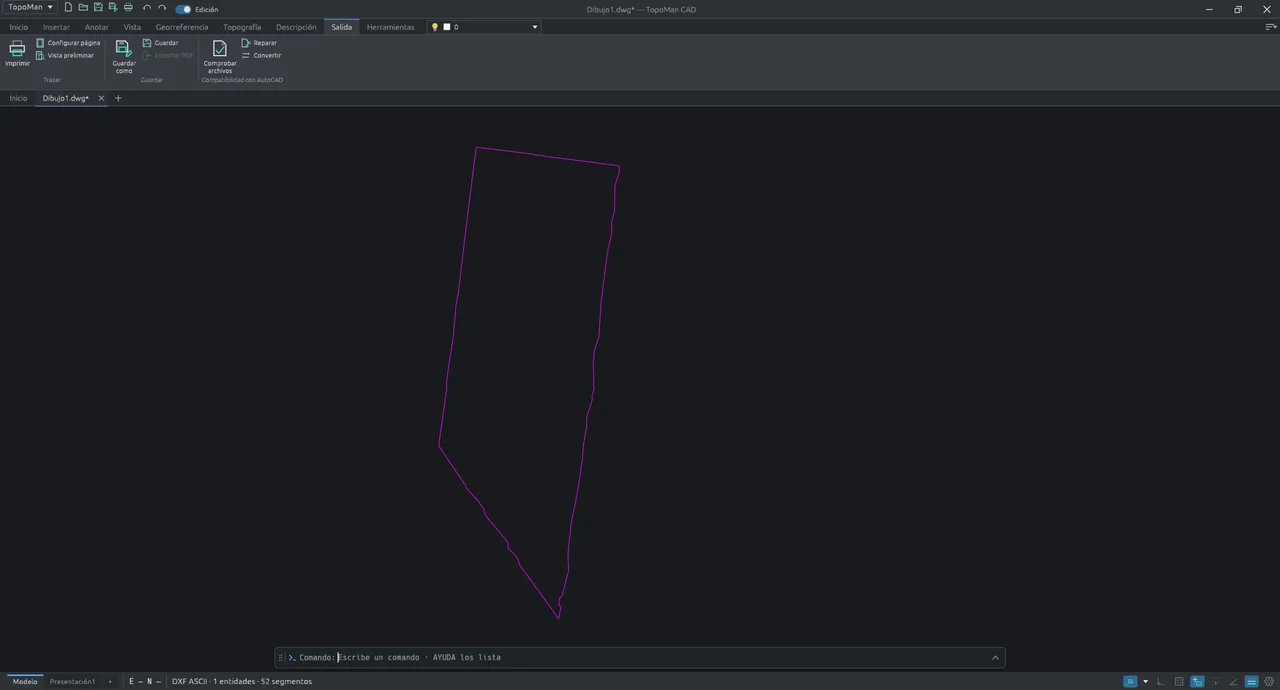Open Vista preliminar print preview
Image resolution: width=1280 pixels, height=690 pixels.
(65, 55)
